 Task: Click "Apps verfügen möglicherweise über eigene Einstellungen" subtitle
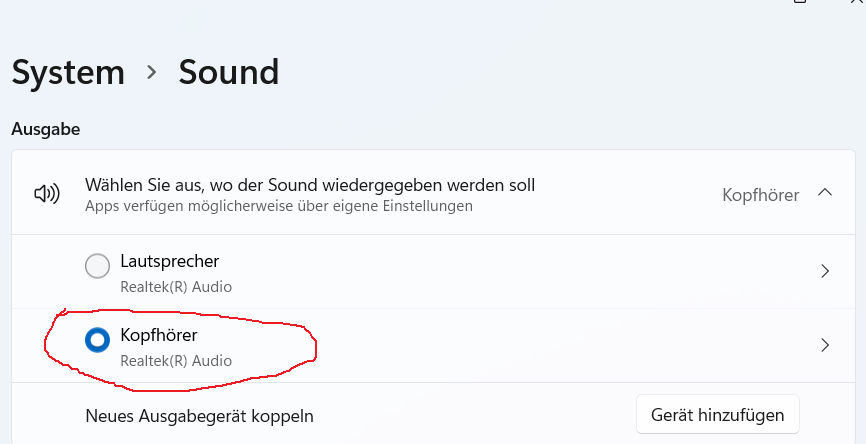click(278, 207)
